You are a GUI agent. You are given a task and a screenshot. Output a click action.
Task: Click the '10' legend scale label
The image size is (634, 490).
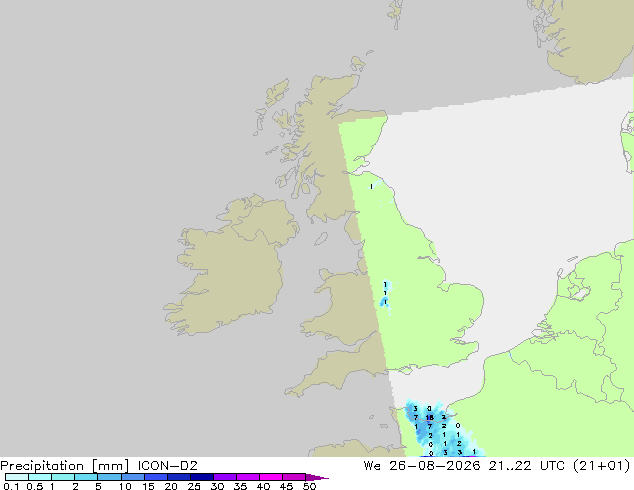pyautogui.click(x=125, y=486)
